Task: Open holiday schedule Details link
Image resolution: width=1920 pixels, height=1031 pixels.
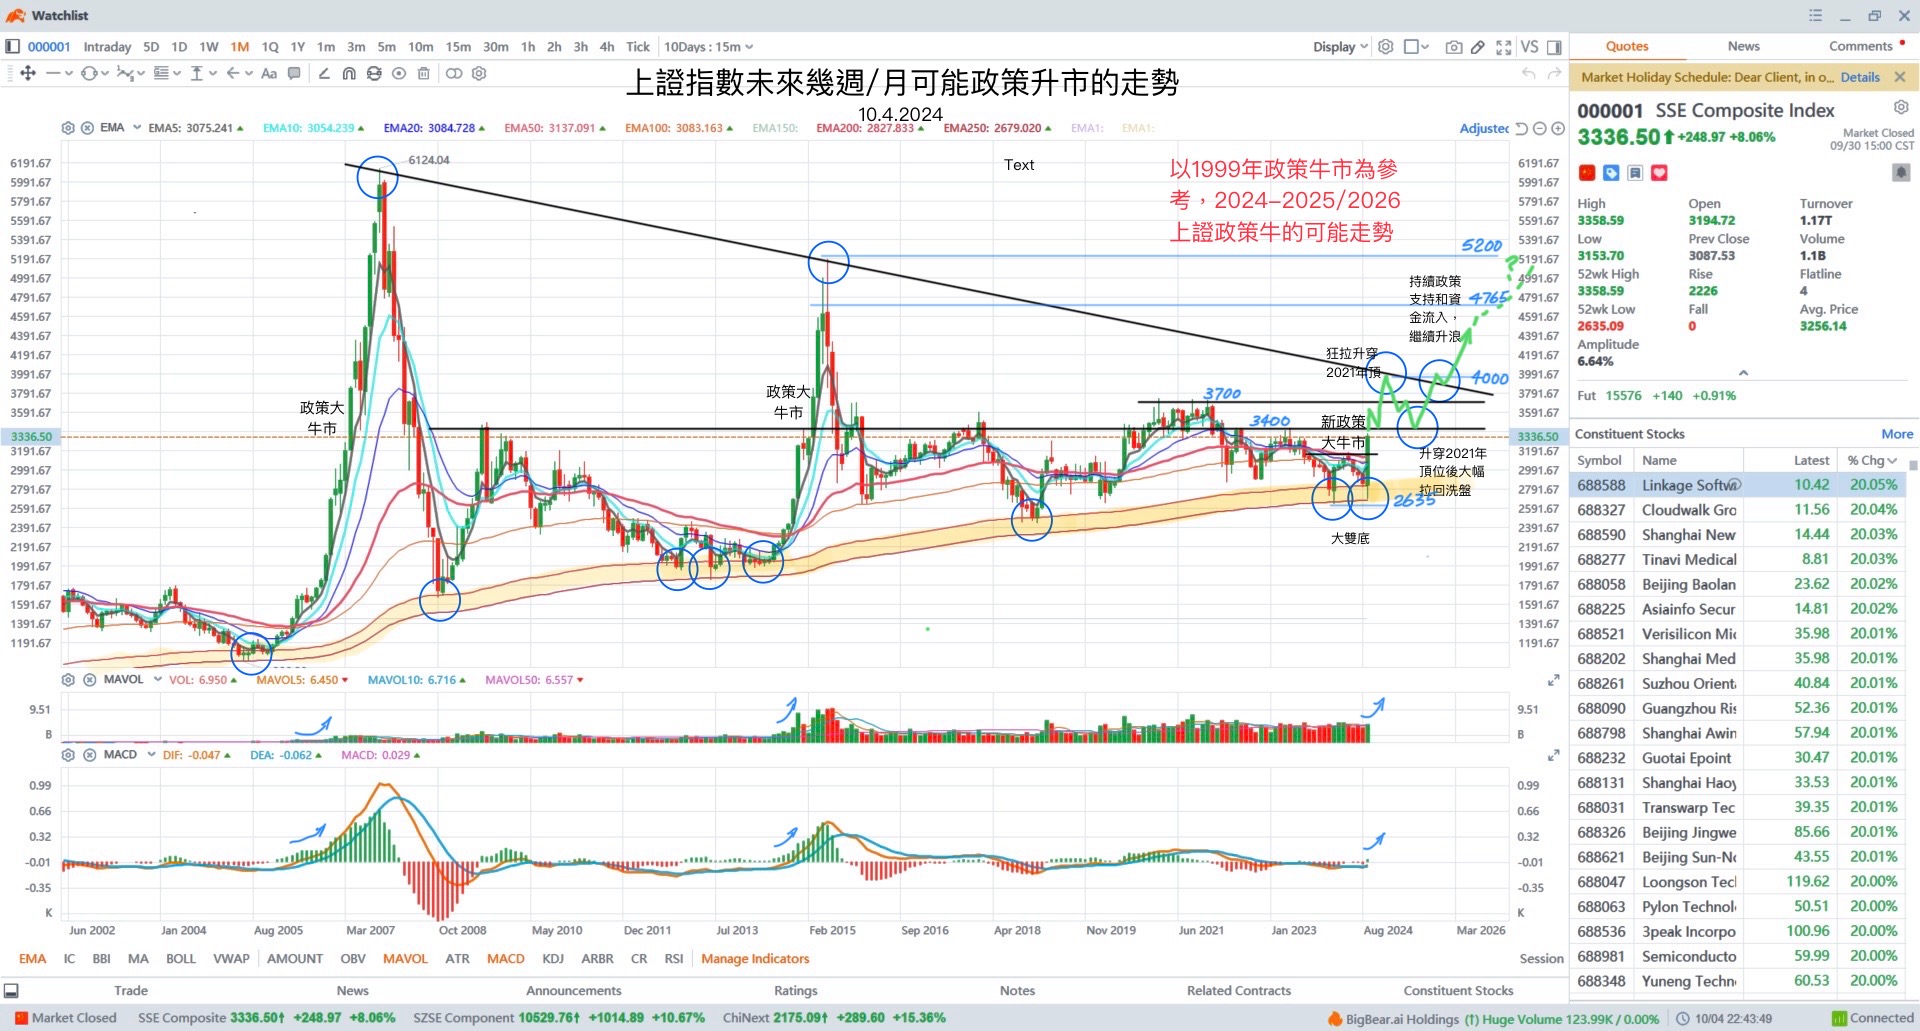Action: [x=1860, y=77]
